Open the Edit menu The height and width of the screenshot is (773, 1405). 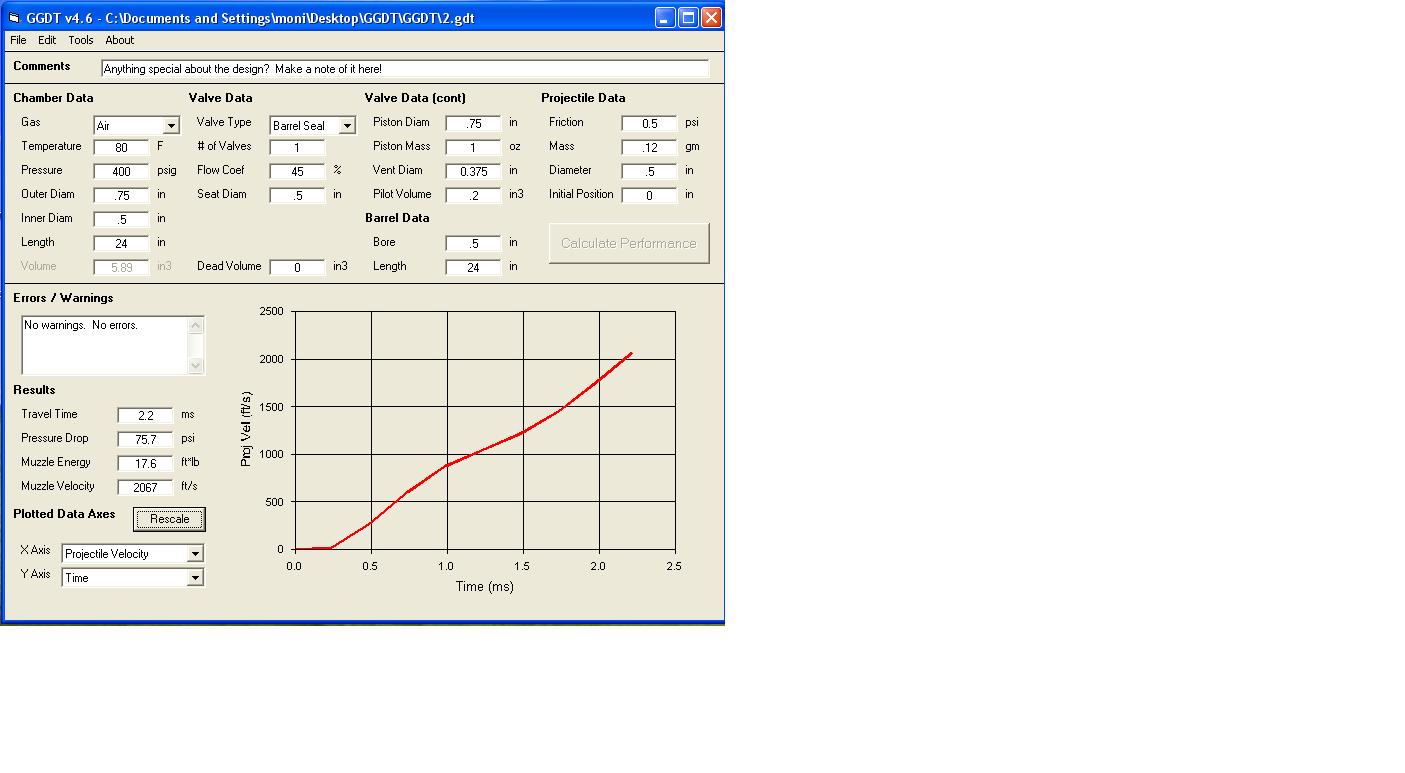[x=47, y=40]
